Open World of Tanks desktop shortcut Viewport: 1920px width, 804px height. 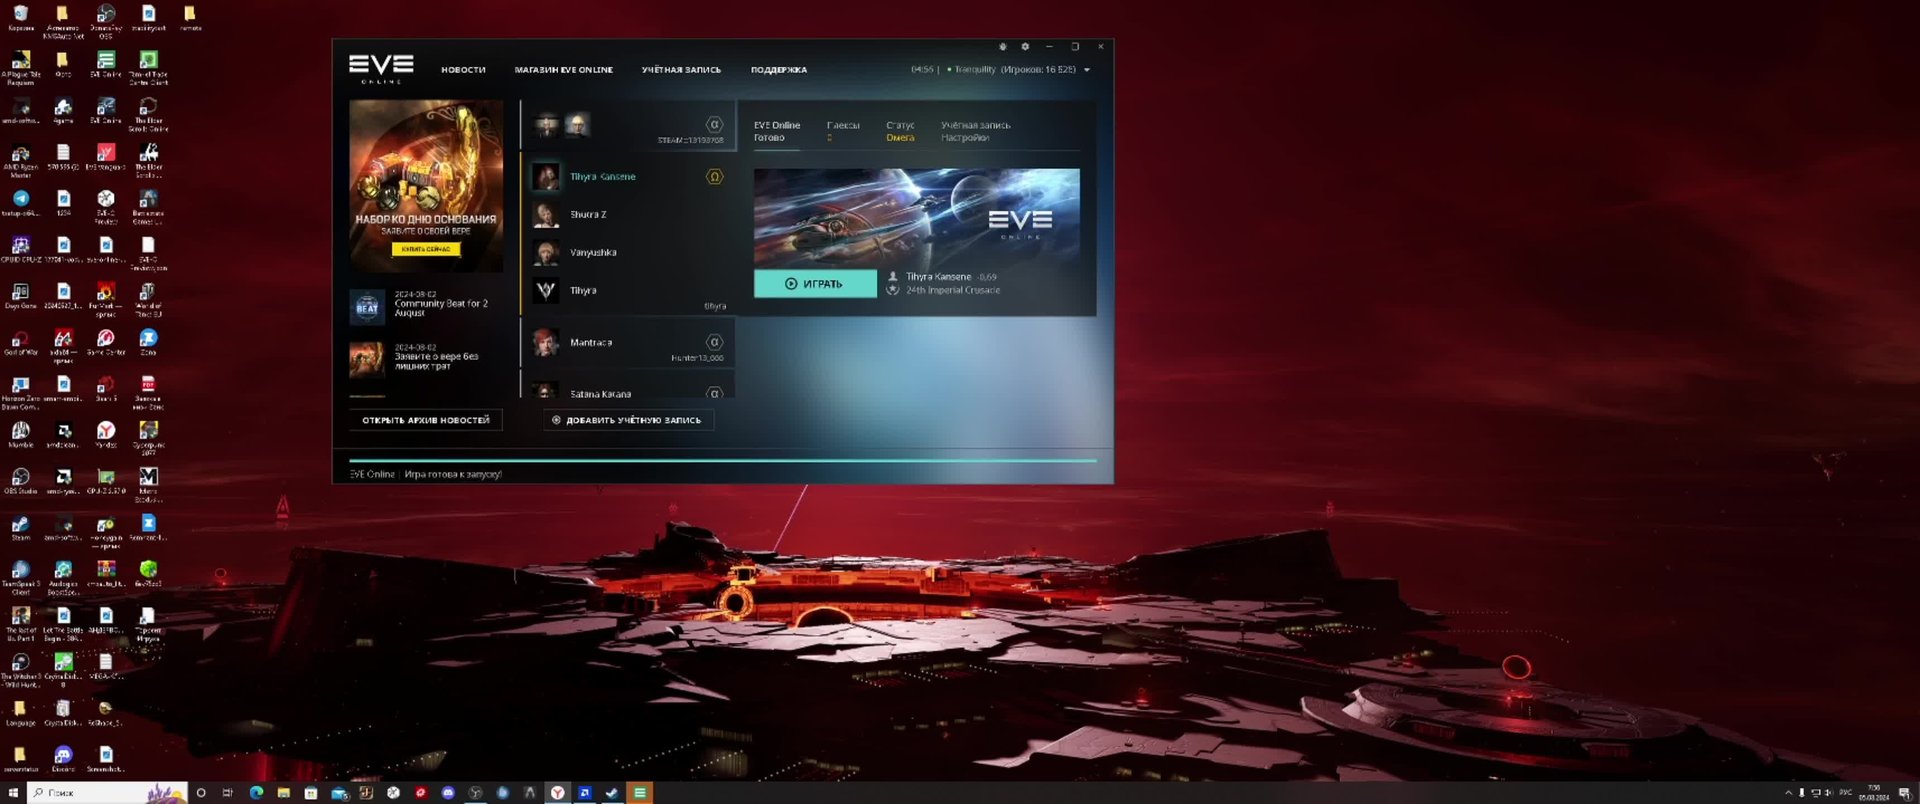point(148,299)
